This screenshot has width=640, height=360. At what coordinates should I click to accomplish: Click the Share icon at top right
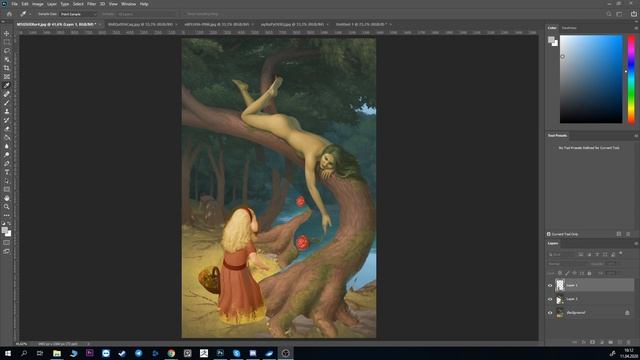point(633,14)
